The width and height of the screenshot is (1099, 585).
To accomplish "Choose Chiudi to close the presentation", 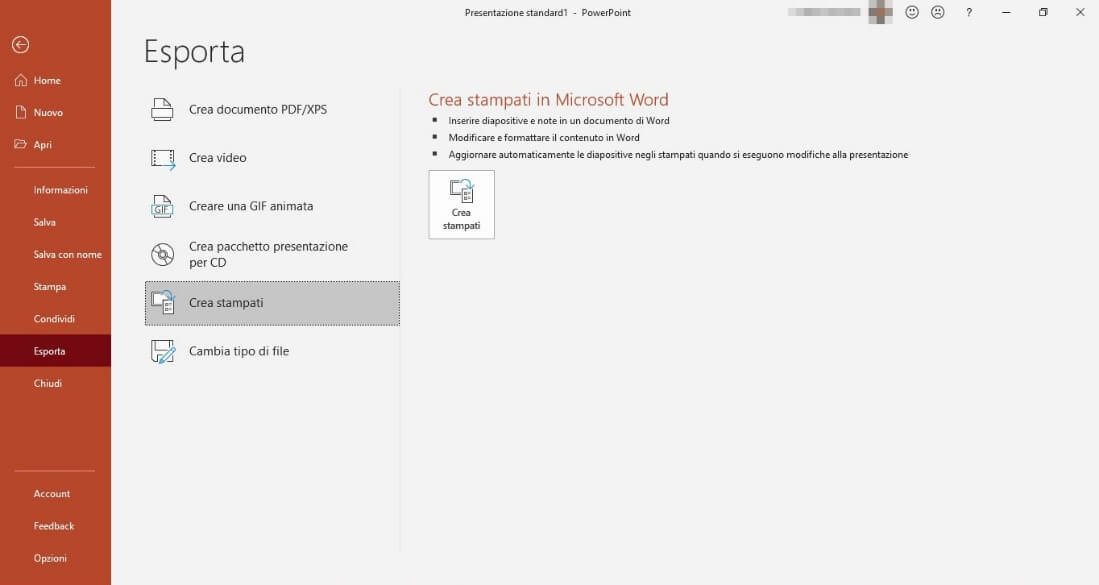I will [48, 383].
